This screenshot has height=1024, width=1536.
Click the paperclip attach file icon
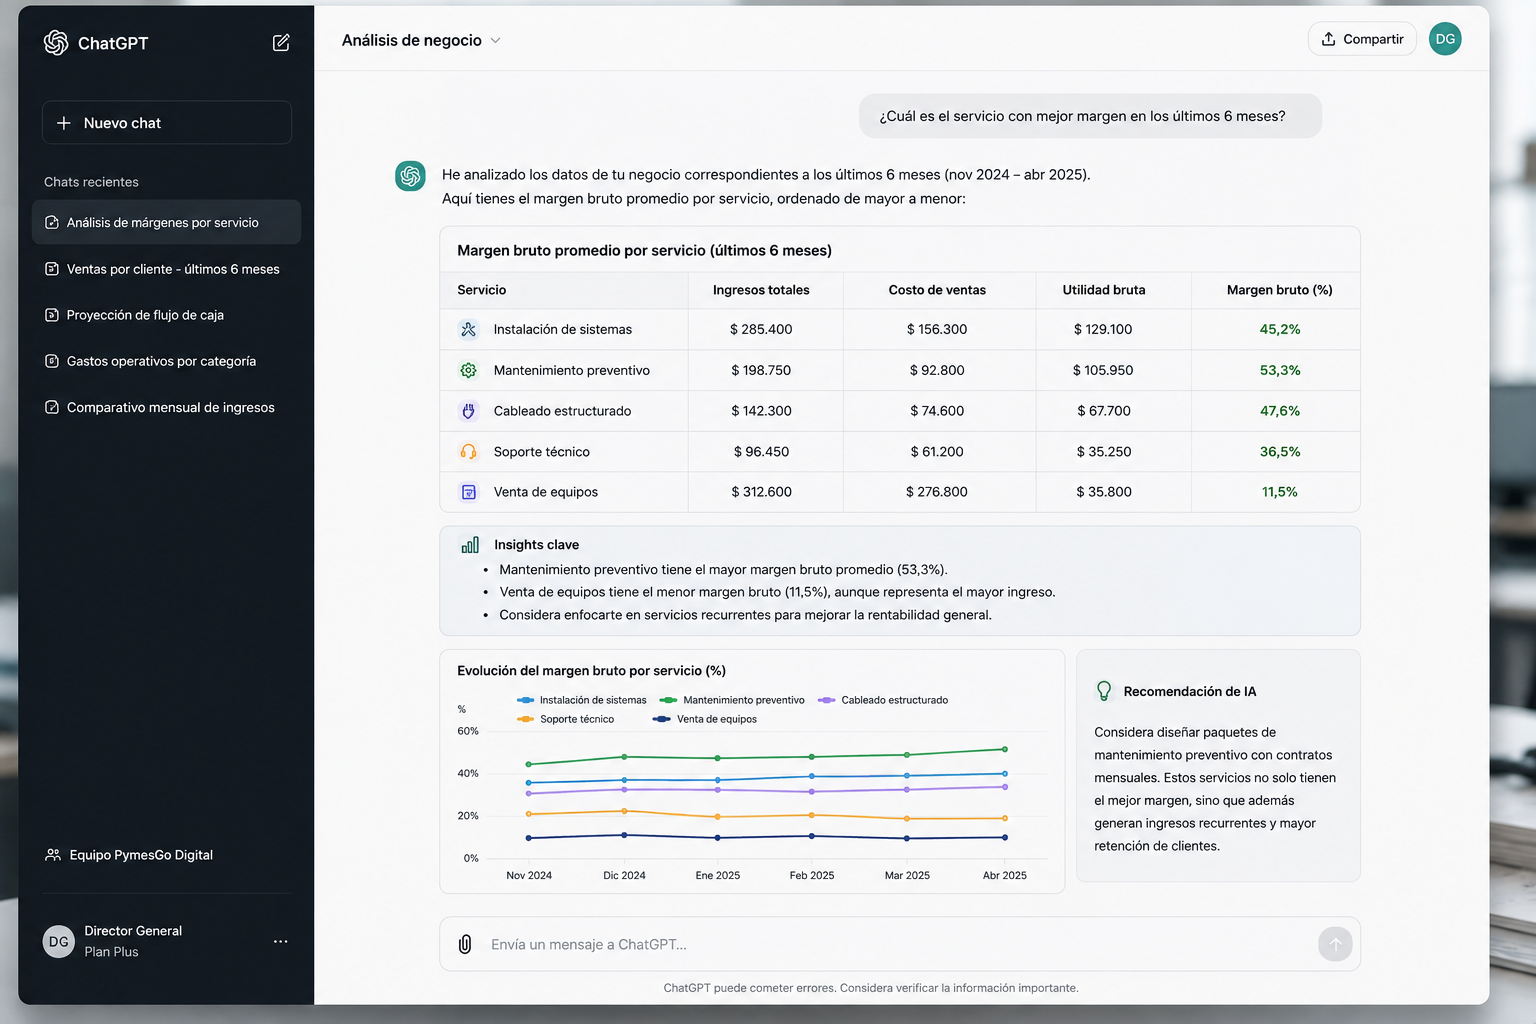pyautogui.click(x=465, y=944)
